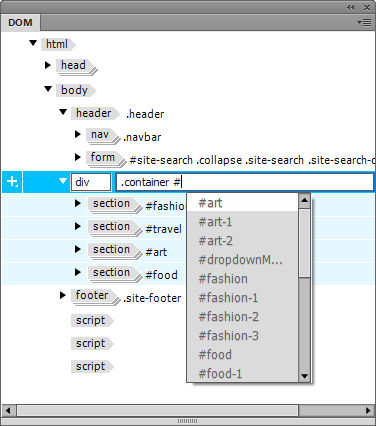Expand the section #art node
376x426 pixels.
[78, 249]
